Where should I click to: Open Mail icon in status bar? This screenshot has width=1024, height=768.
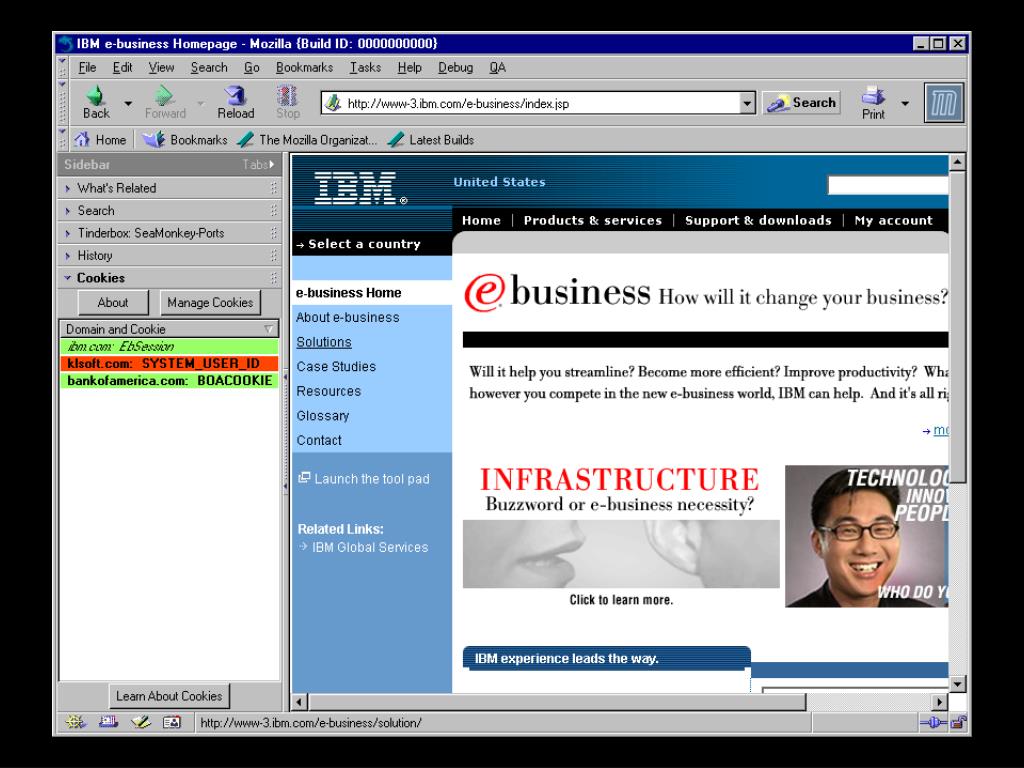[x=108, y=722]
